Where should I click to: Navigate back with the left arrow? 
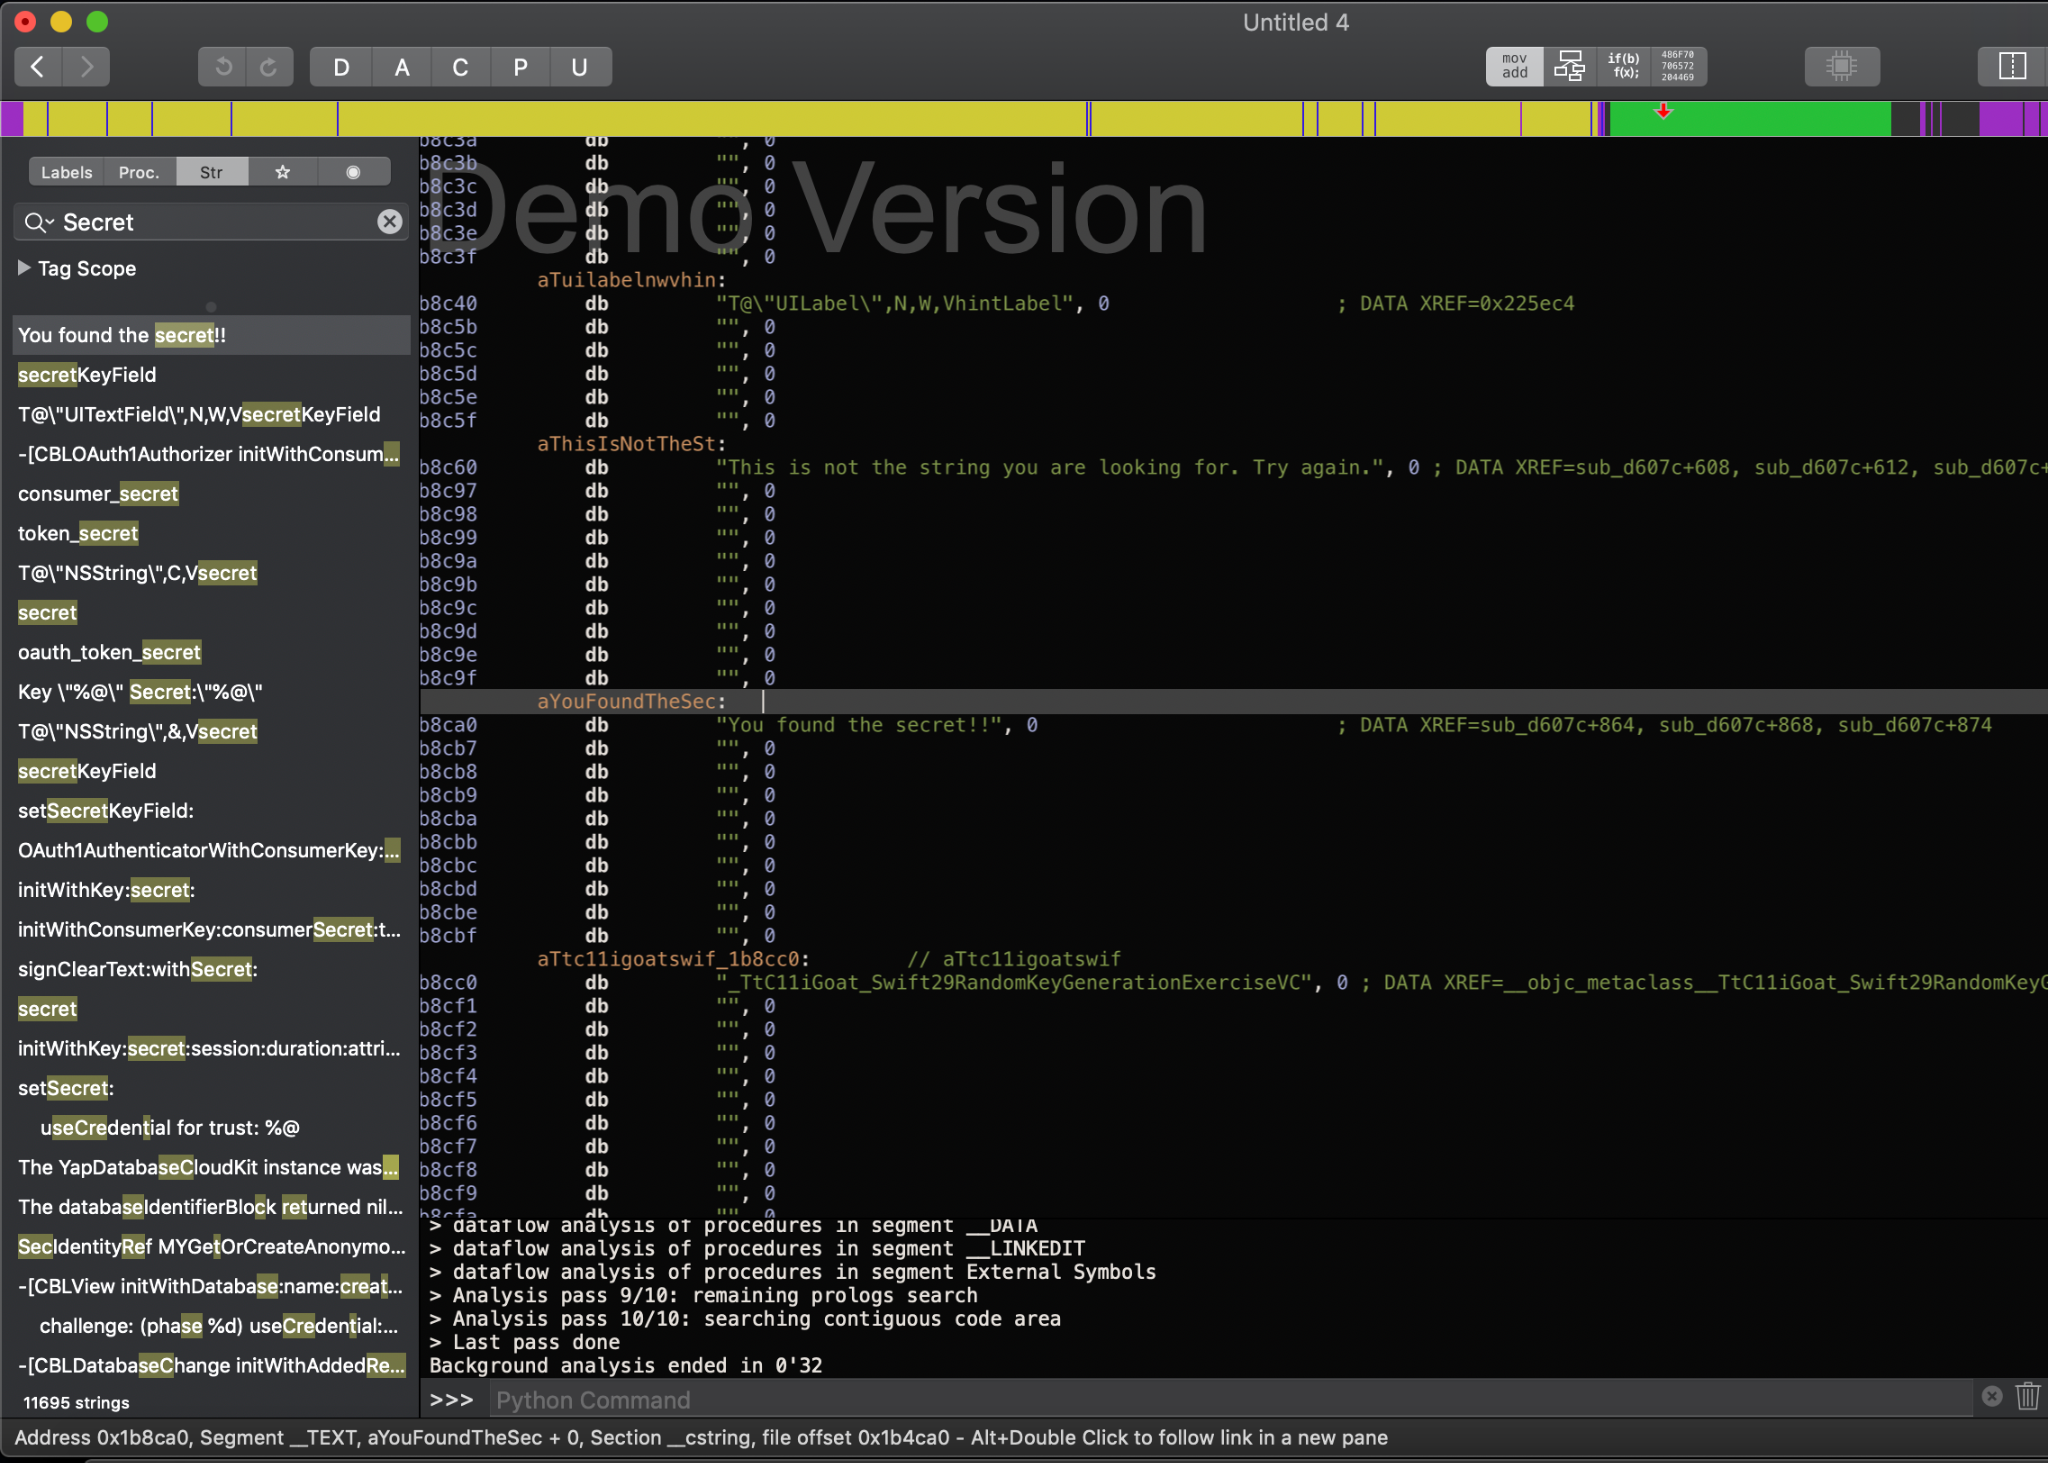(x=38, y=67)
